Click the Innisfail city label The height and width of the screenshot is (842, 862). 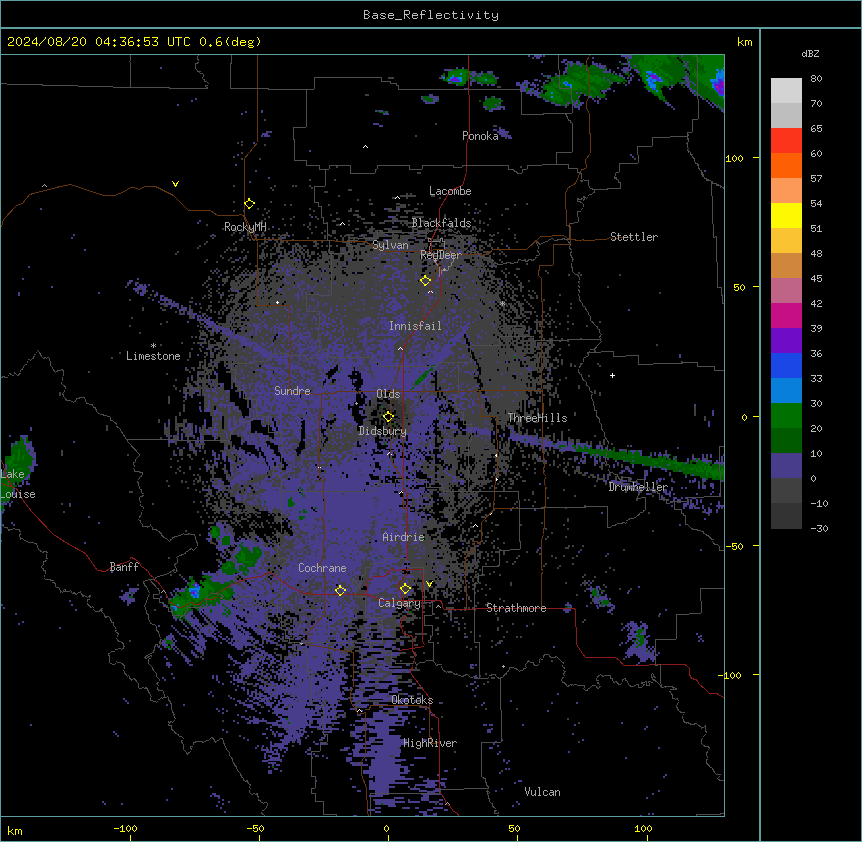click(415, 326)
